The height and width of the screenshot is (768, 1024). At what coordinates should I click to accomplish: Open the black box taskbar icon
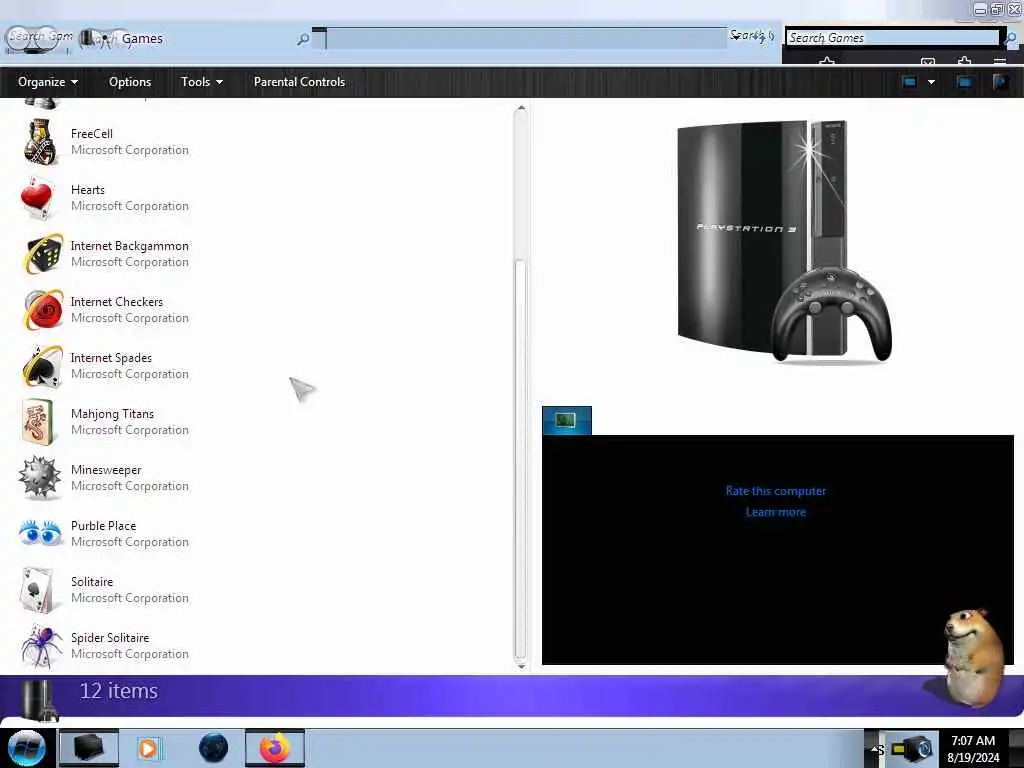point(89,748)
